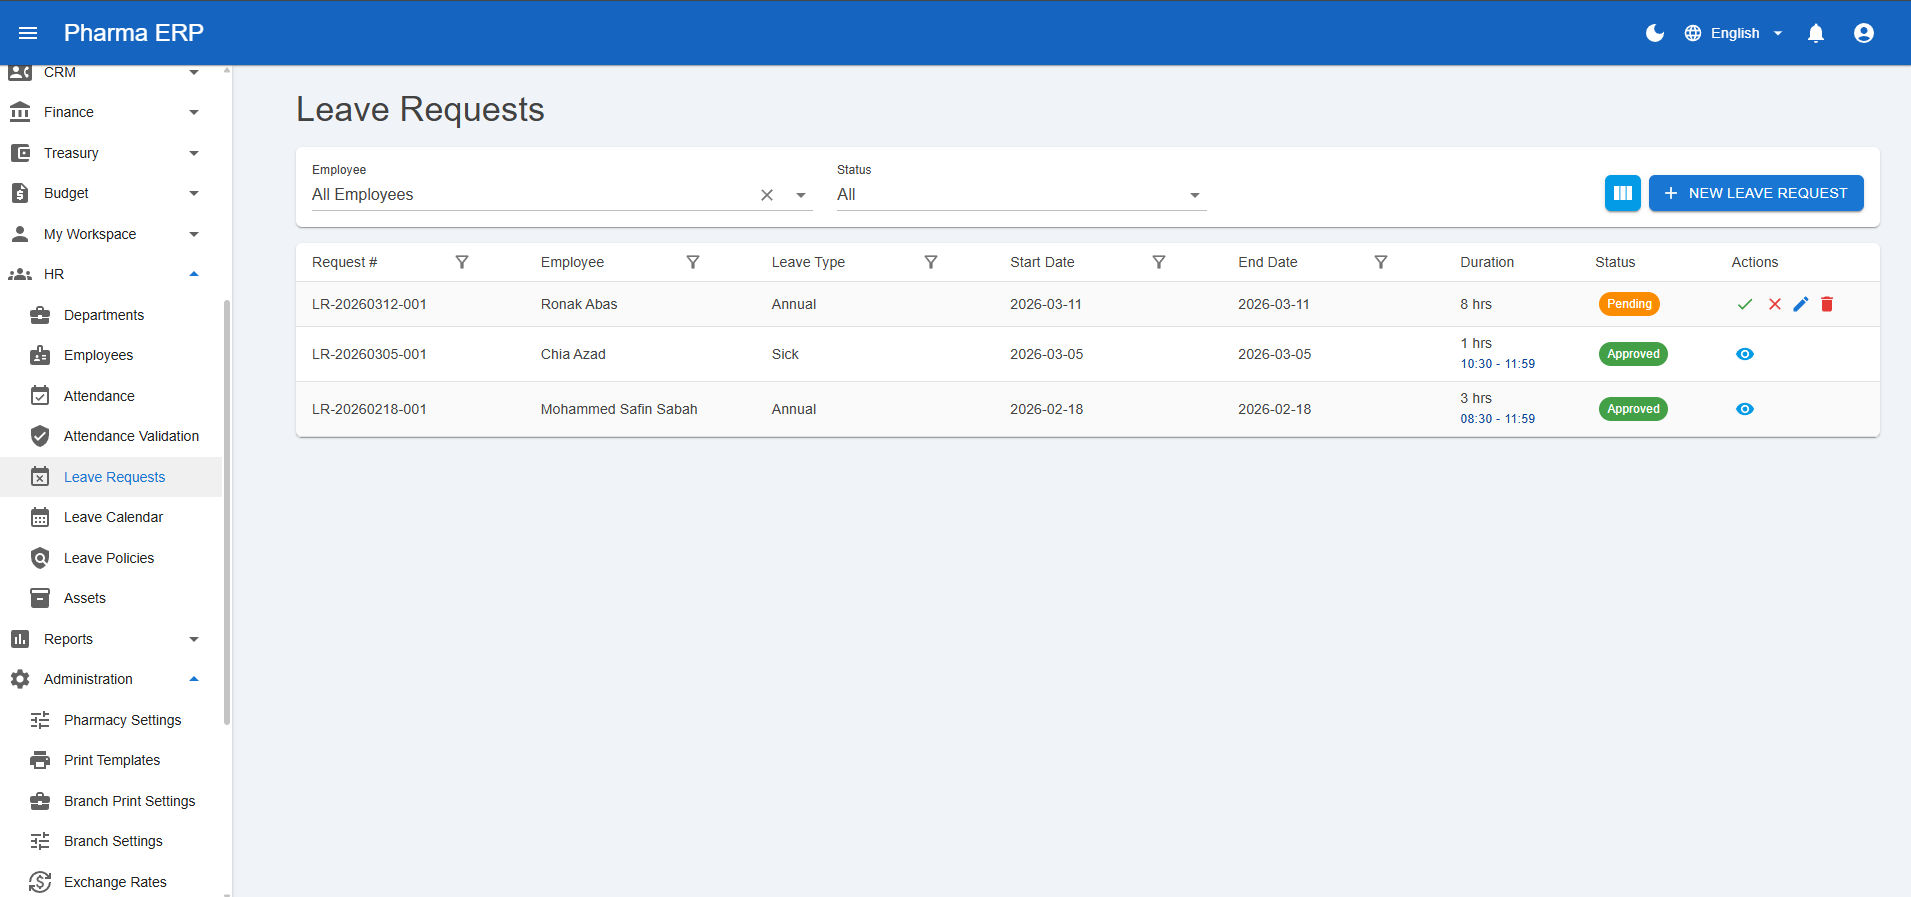Delete the LR-20260312-001 request trash icon
Viewport: 1911px width, 897px height.
pos(1826,304)
